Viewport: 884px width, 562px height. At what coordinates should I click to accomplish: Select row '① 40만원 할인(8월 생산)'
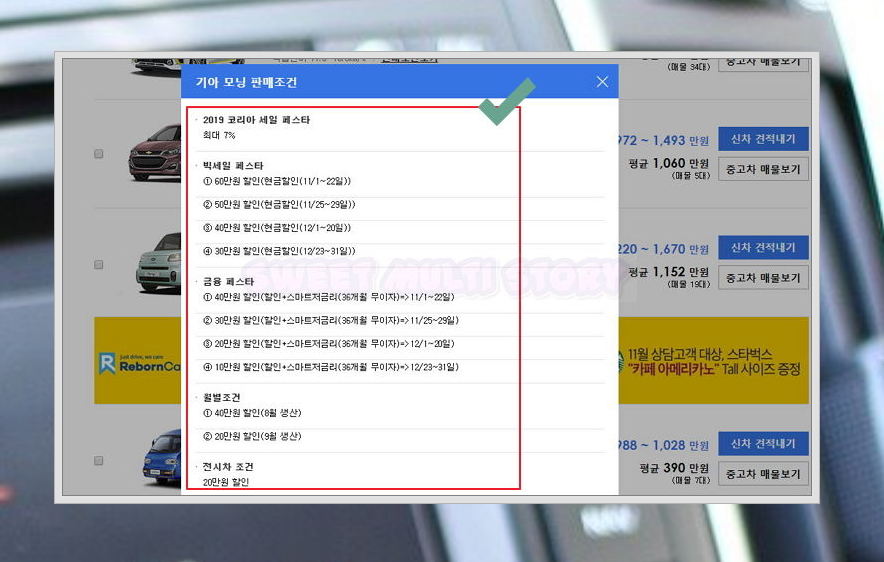pyautogui.click(x=252, y=413)
